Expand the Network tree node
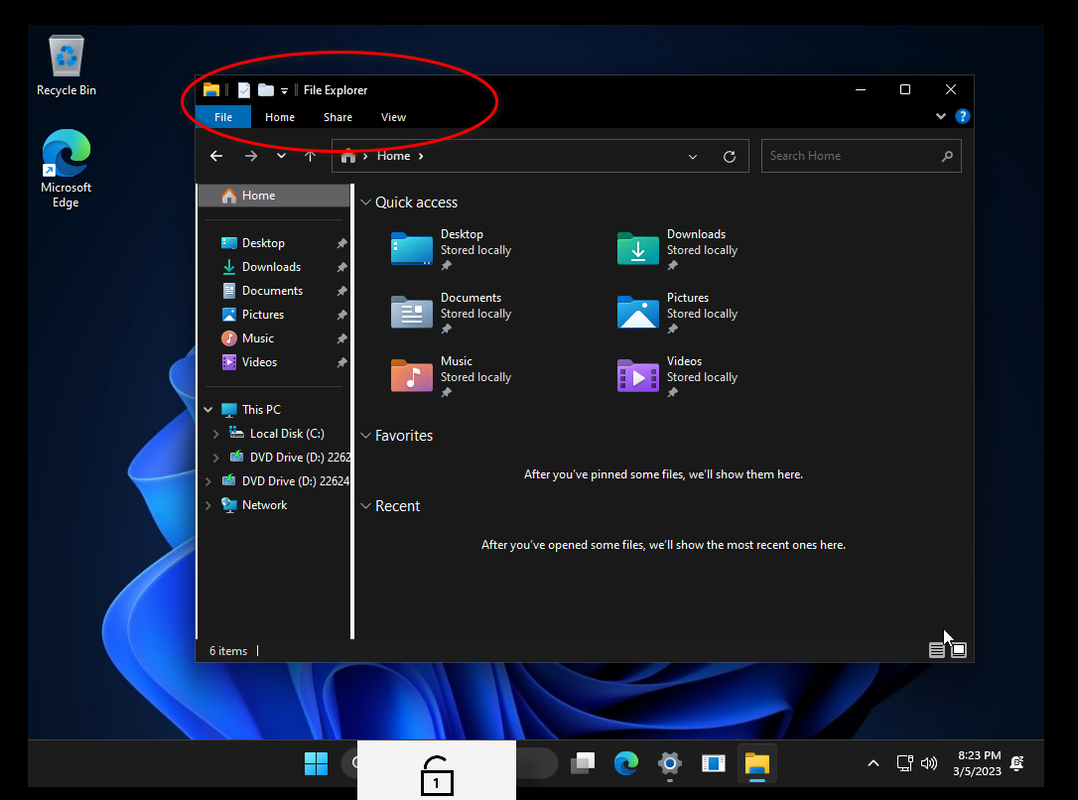Viewport: 1078px width, 800px height. pos(208,505)
